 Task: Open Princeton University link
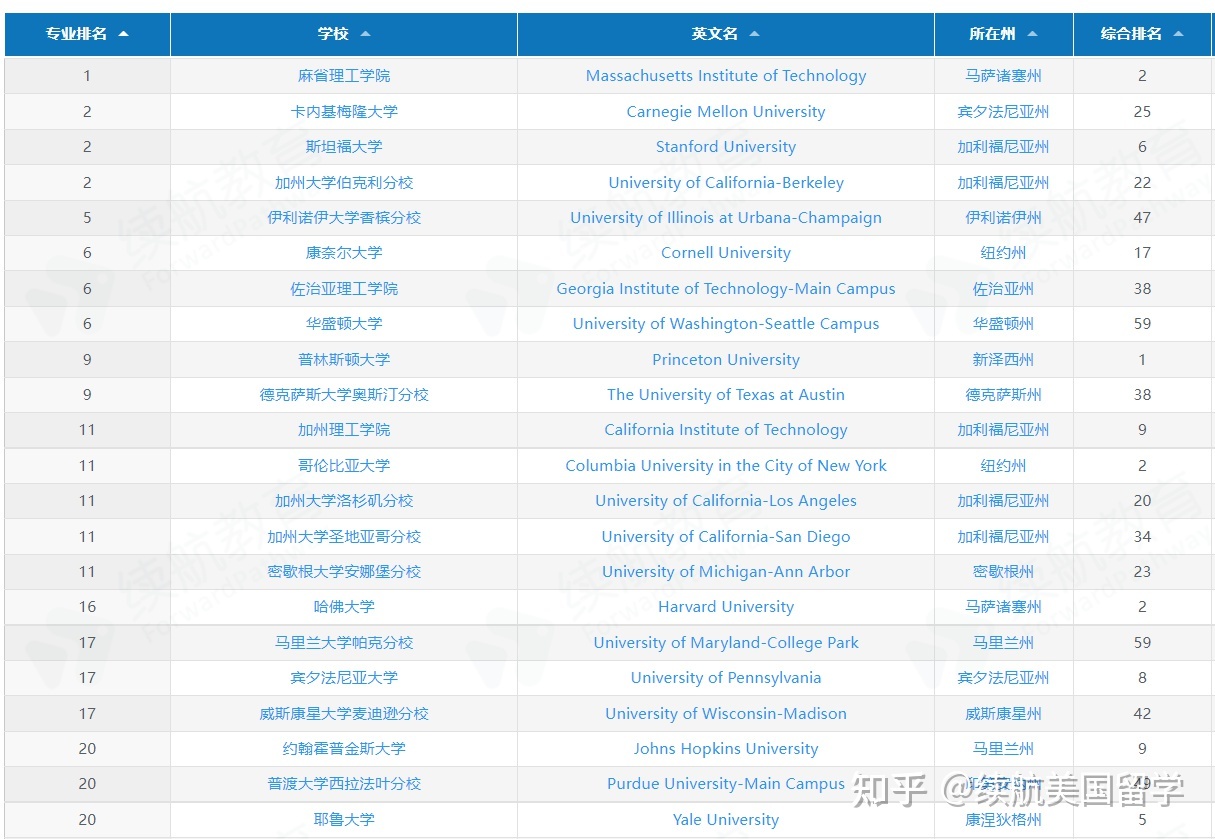pyautogui.click(x=726, y=360)
